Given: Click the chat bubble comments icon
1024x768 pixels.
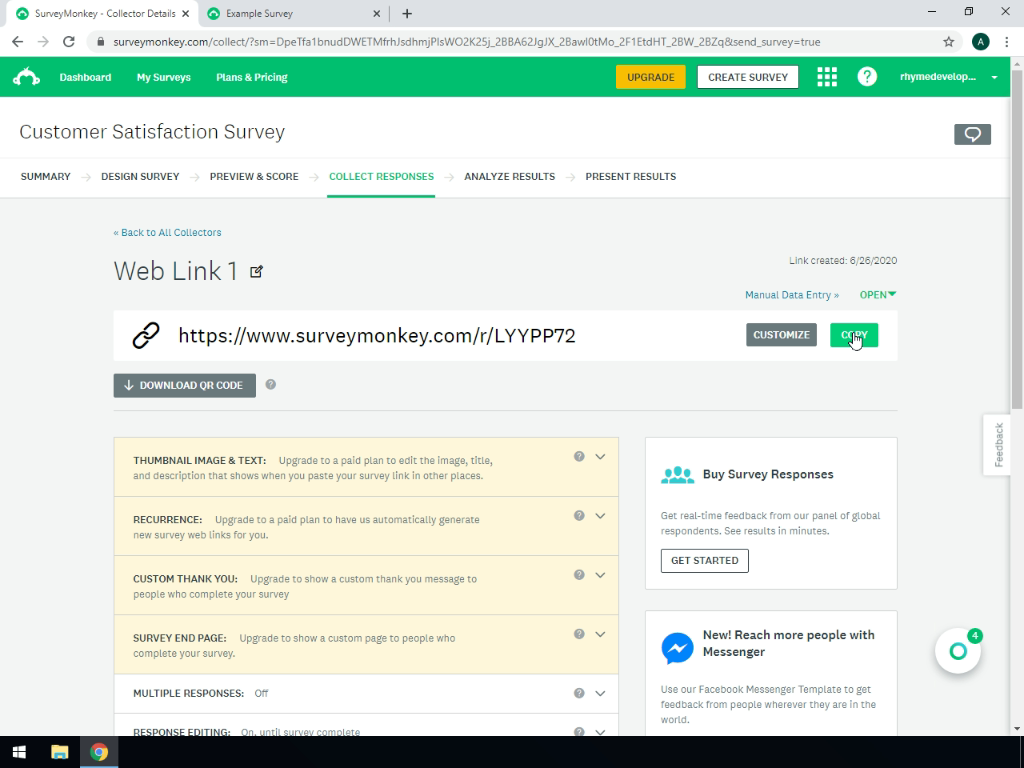Looking at the screenshot, I should (x=972, y=135).
